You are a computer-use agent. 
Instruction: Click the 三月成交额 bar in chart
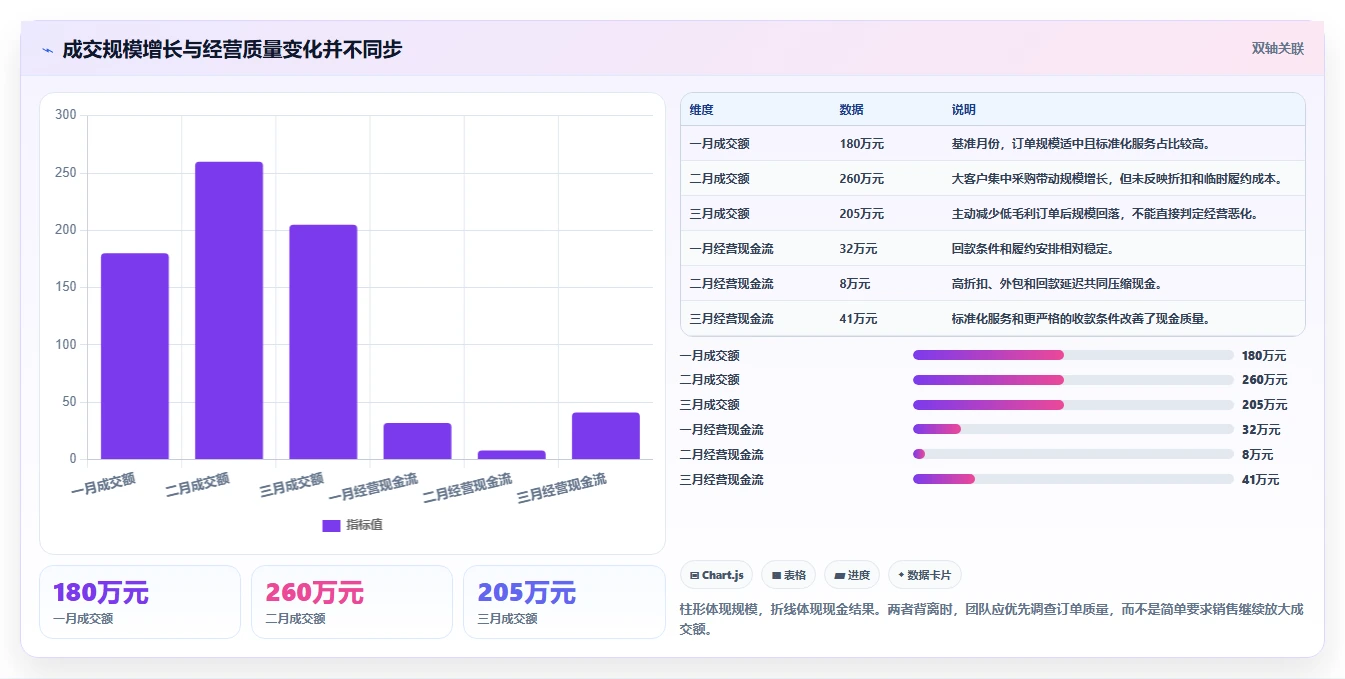pos(323,342)
